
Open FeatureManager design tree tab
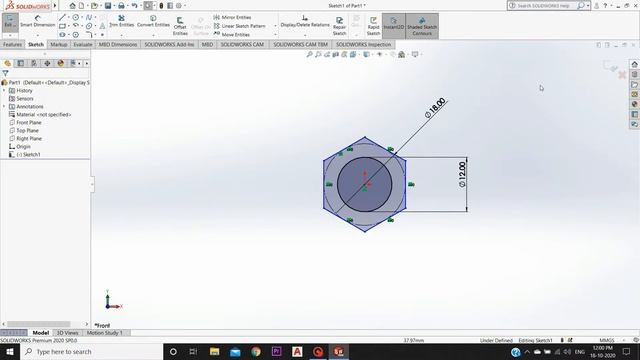7,63
